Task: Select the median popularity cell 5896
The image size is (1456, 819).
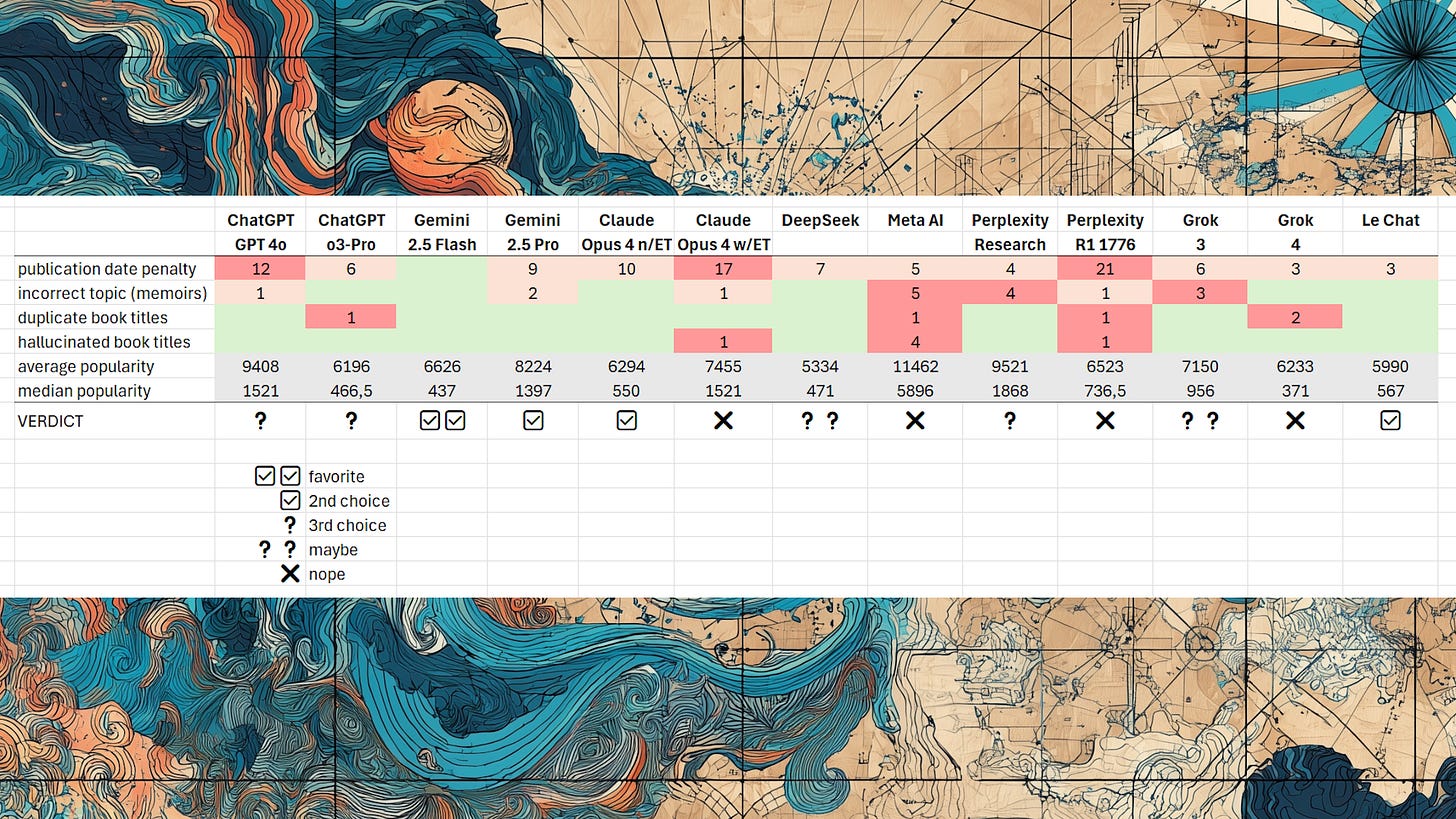Action: click(x=915, y=391)
